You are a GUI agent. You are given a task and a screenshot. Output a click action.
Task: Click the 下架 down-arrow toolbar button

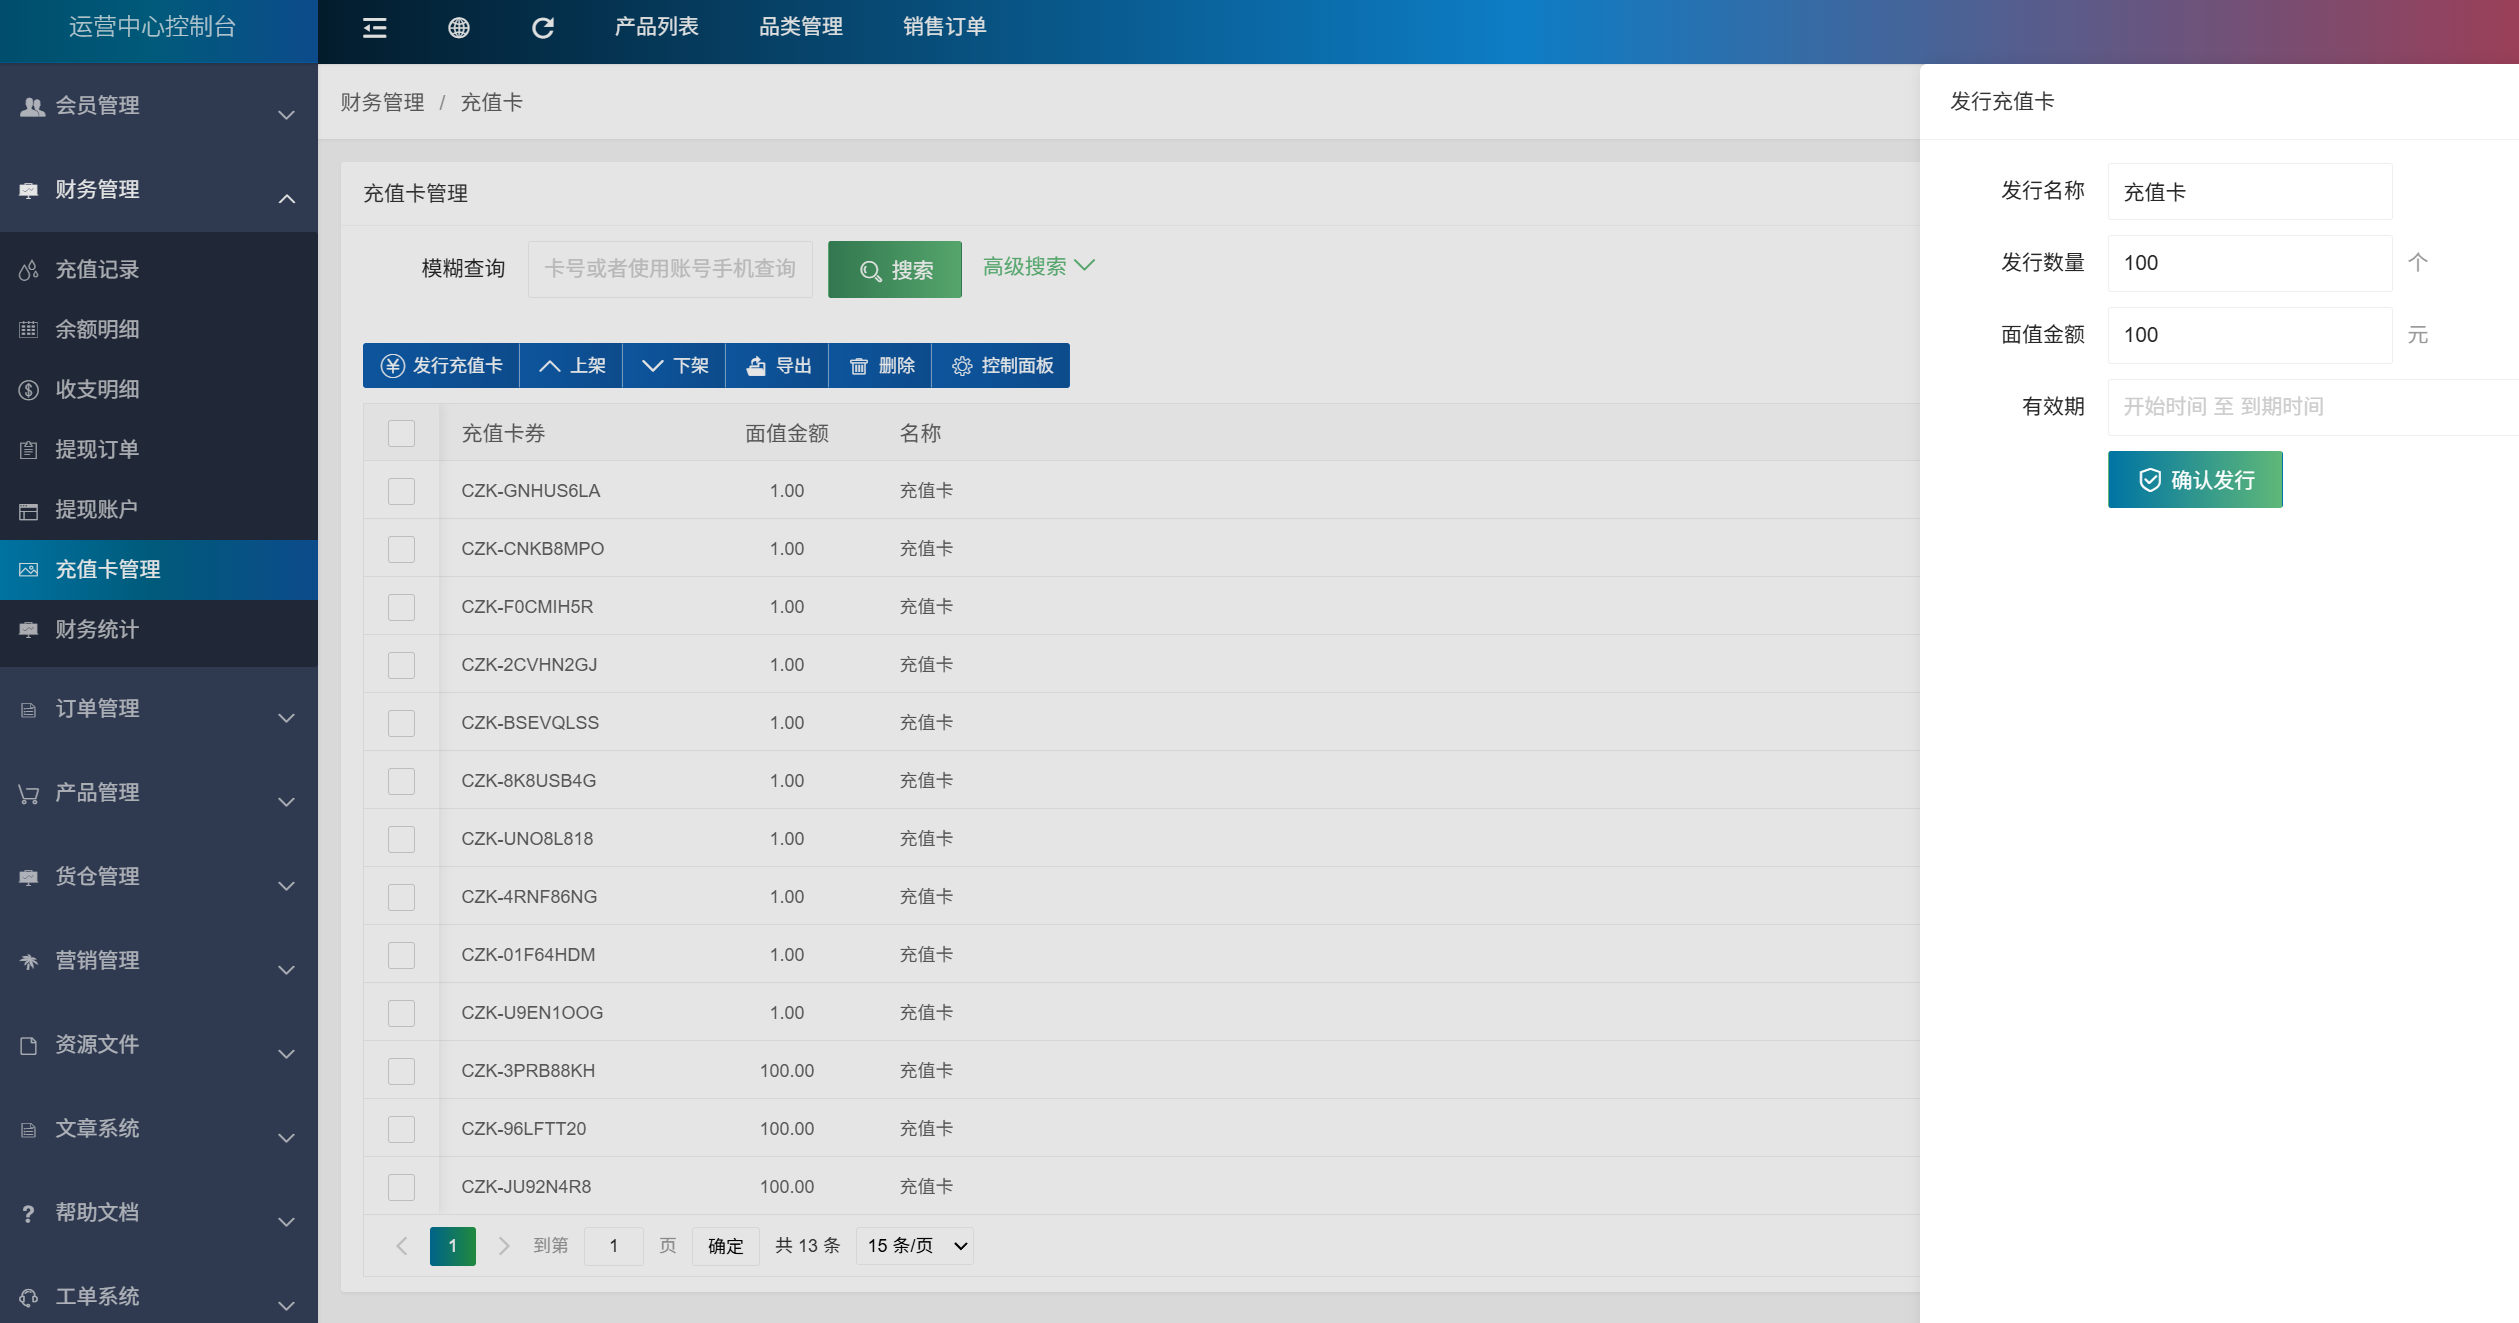[675, 366]
